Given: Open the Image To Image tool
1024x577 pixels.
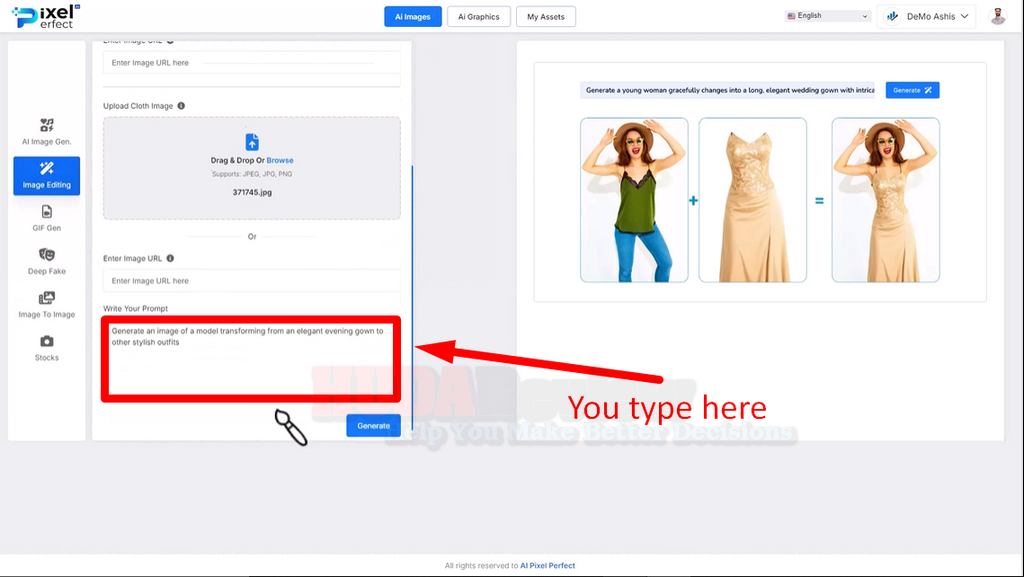Looking at the screenshot, I should pyautogui.click(x=46, y=305).
